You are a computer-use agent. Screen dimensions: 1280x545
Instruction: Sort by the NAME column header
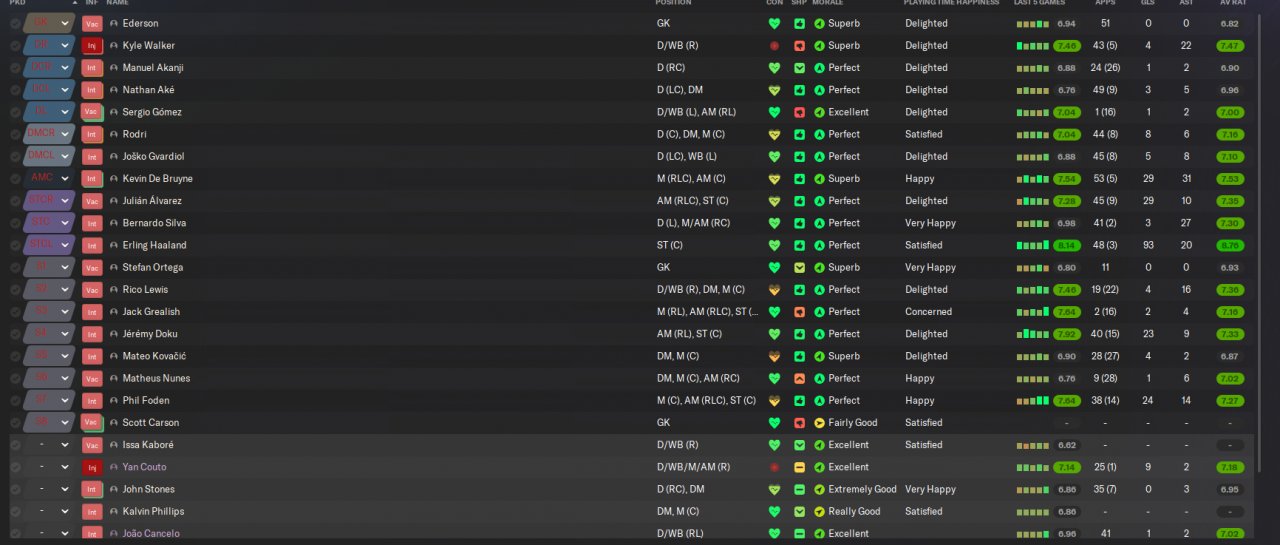117,3
